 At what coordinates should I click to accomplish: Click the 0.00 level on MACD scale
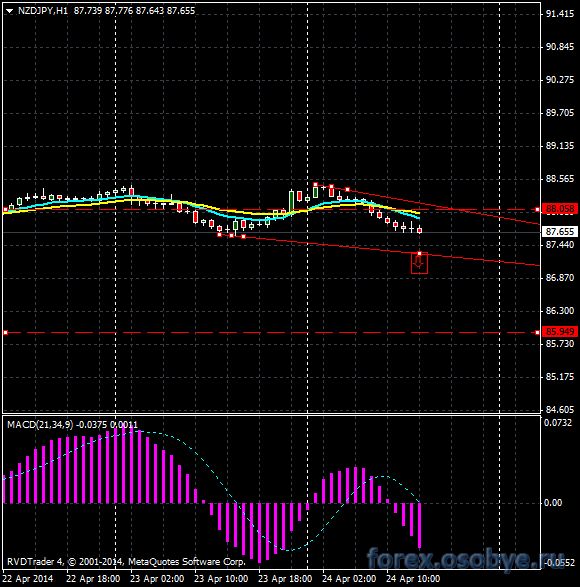tap(553, 503)
